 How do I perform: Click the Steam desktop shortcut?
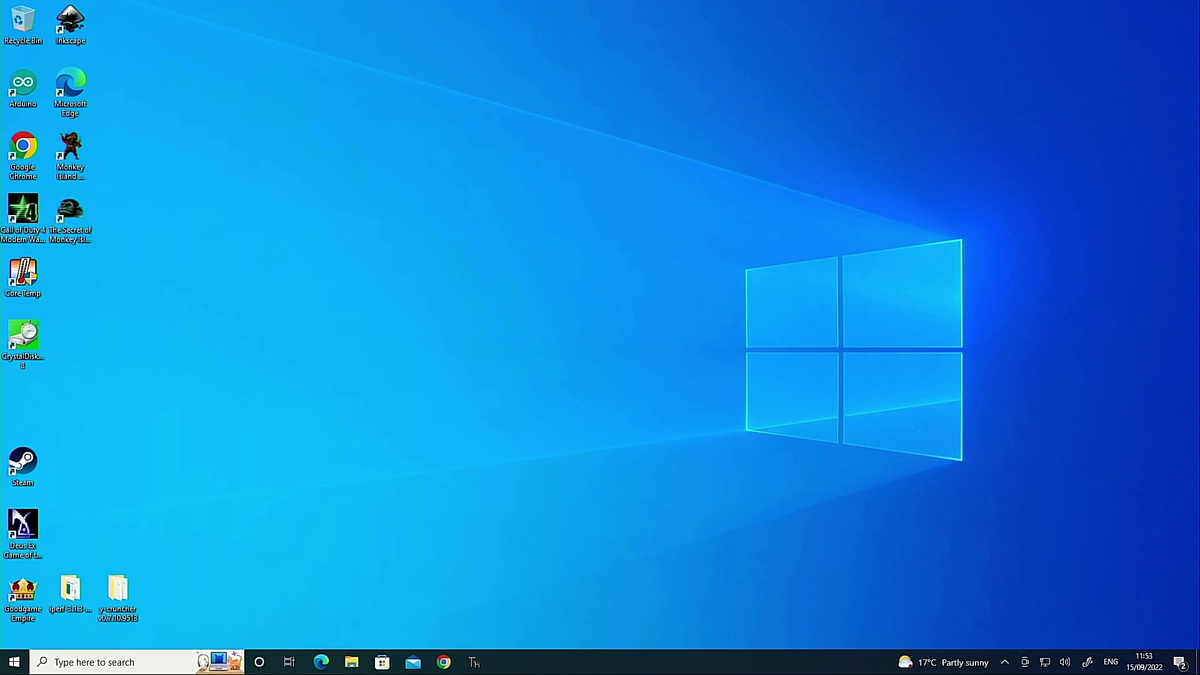tap(23, 467)
